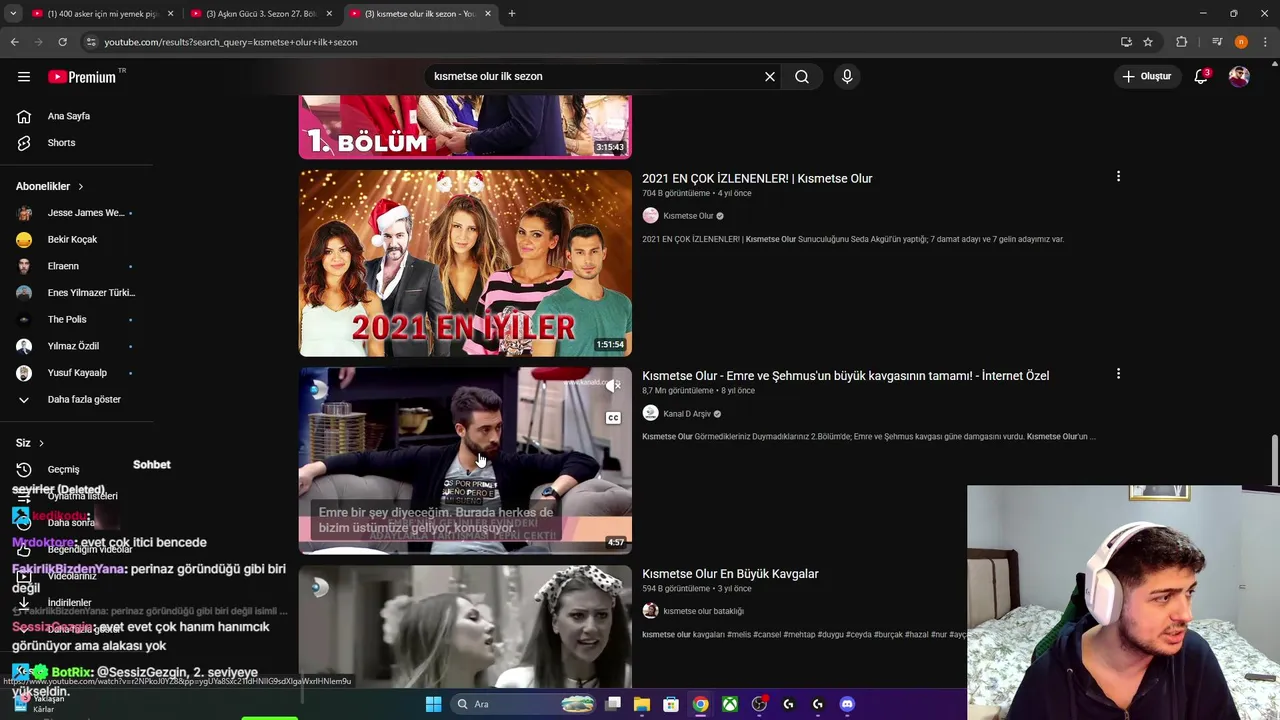This screenshot has height=720, width=1280.
Task: Toggle captions CC on video preview
Action: pyautogui.click(x=613, y=418)
